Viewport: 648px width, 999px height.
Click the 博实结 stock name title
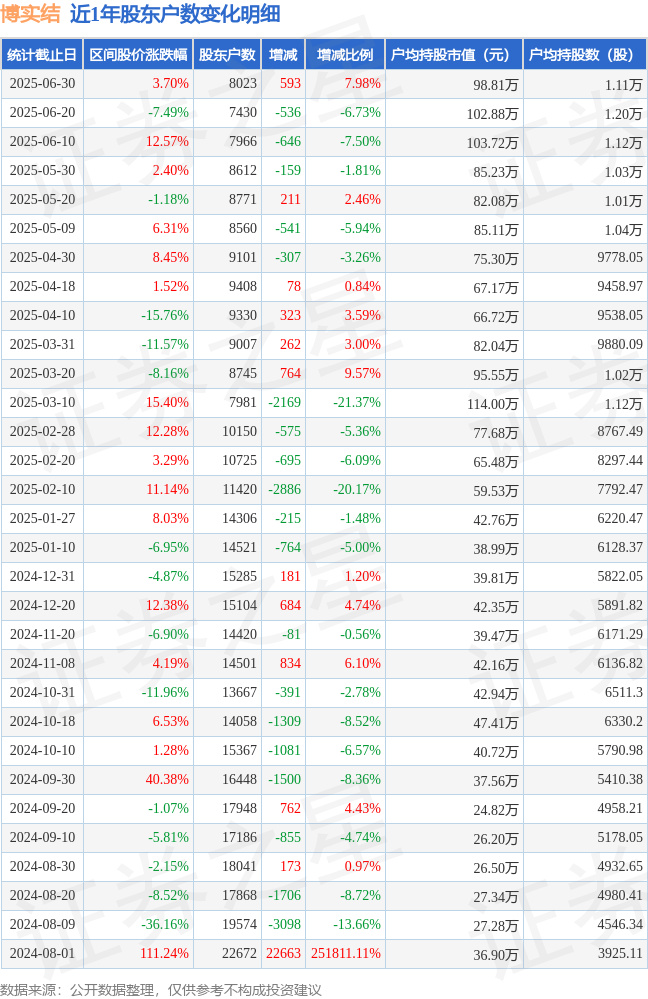click(30, 14)
